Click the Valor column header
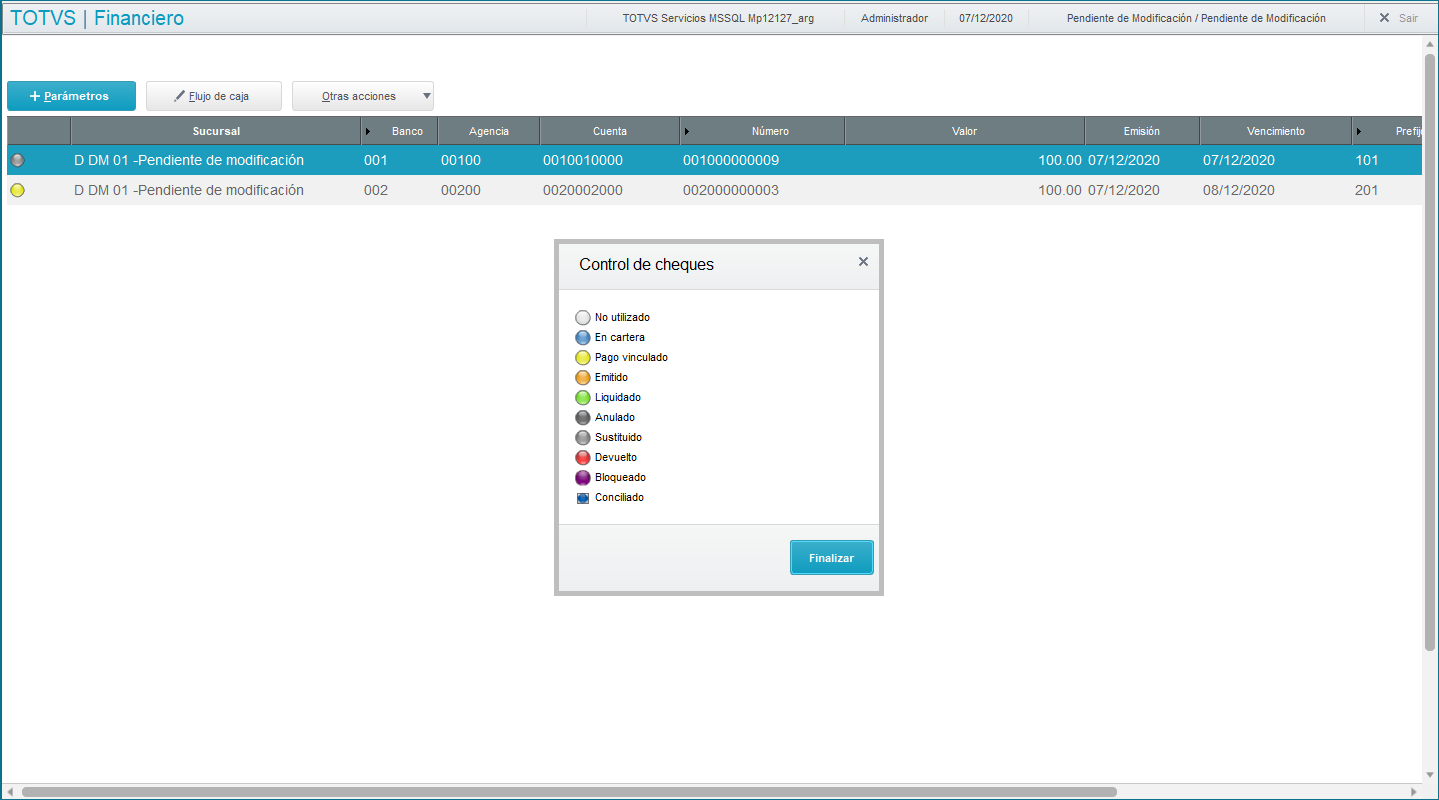Viewport: 1439px width, 800px height. tap(965, 131)
